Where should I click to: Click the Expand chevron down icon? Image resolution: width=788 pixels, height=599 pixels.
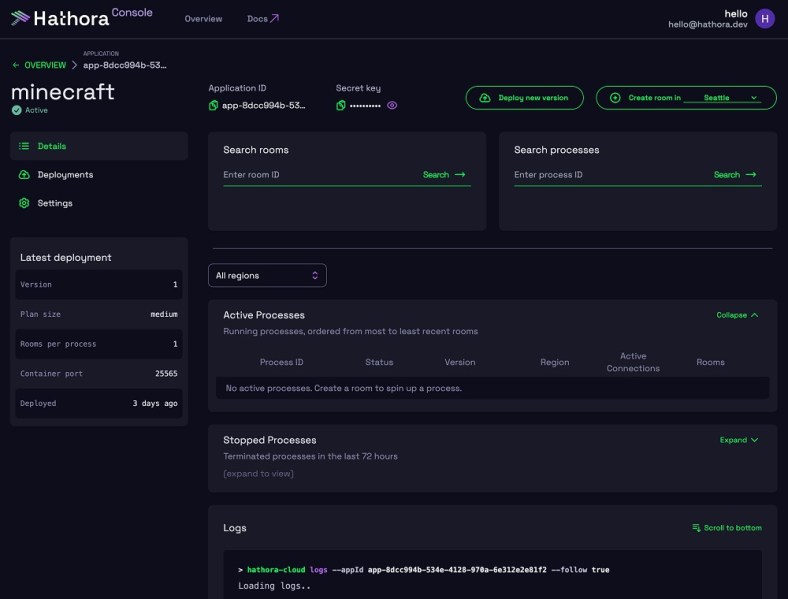pos(754,440)
